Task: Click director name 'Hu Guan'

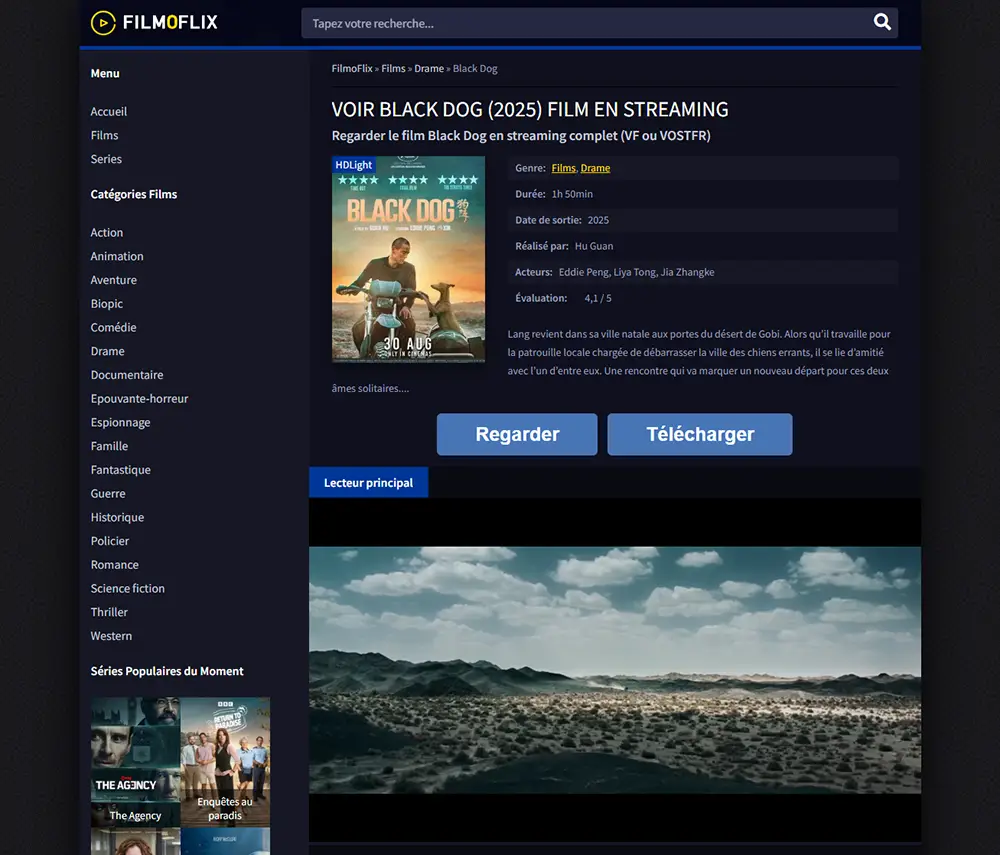Action: click(x=594, y=246)
